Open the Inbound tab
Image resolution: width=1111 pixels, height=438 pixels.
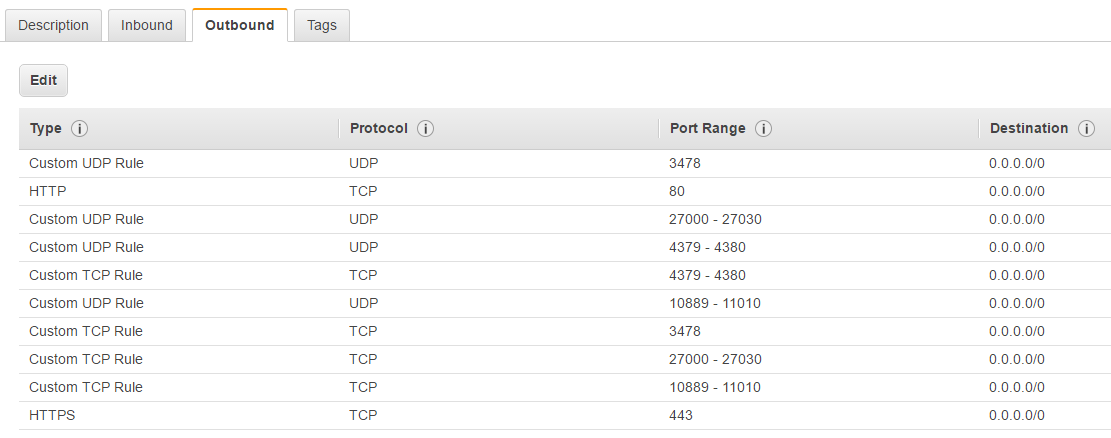[x=147, y=25]
